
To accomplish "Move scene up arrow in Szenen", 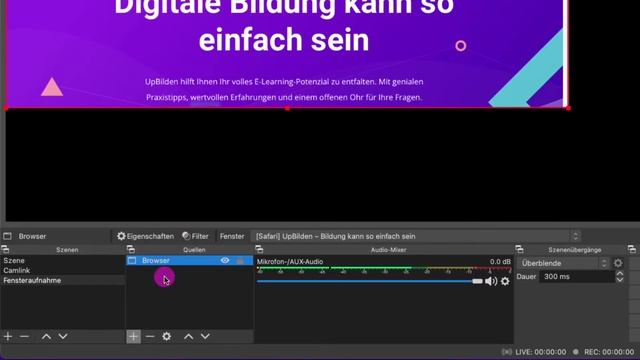I will point(46,336).
